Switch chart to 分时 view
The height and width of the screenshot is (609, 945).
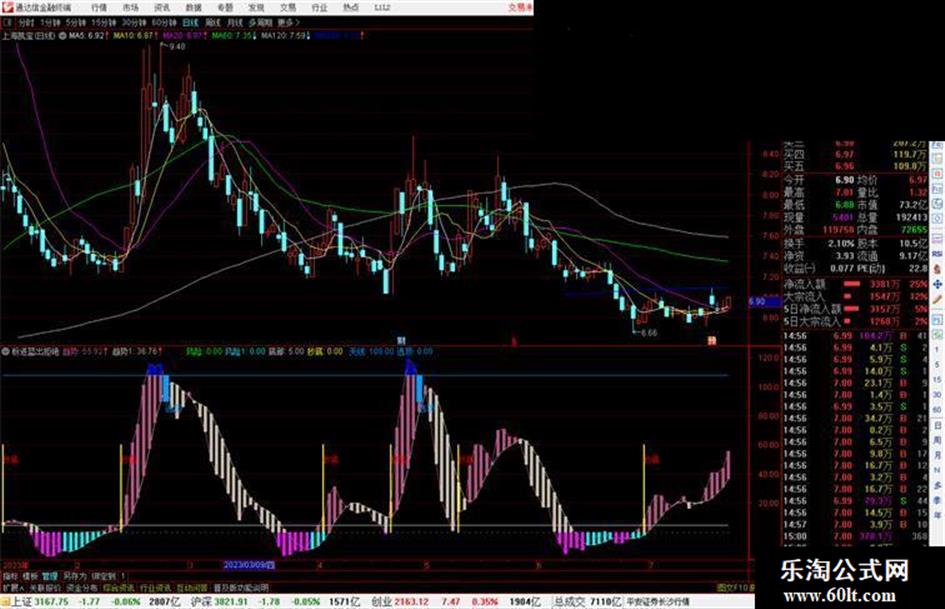26,23
